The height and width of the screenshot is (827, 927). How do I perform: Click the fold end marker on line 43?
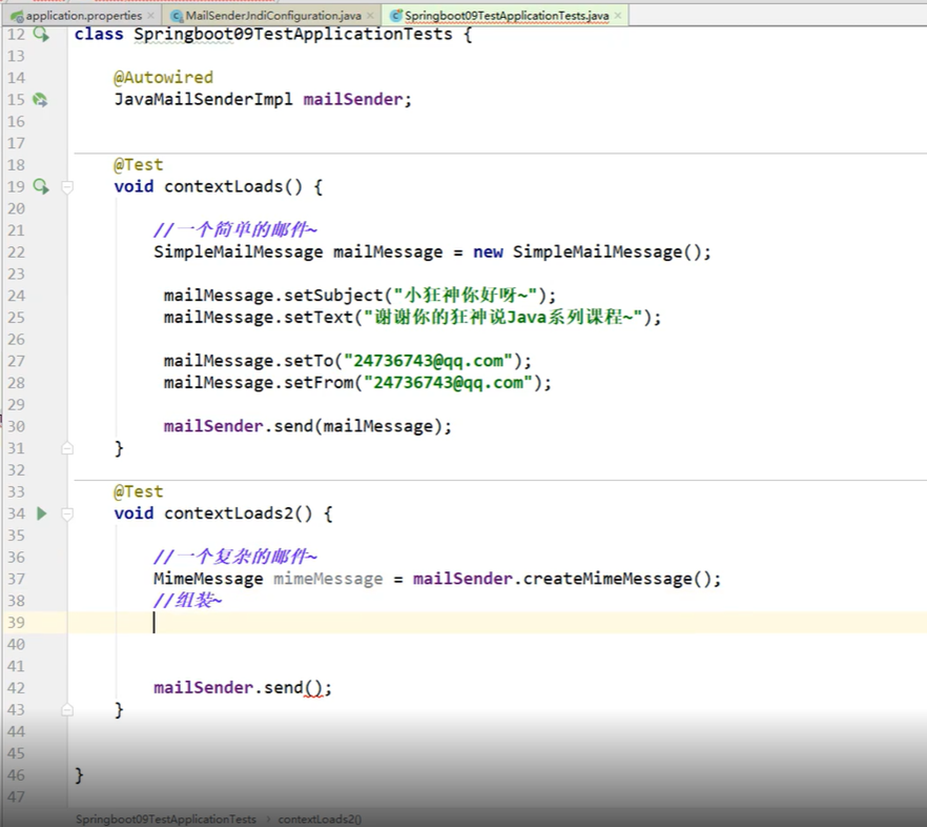tap(67, 710)
